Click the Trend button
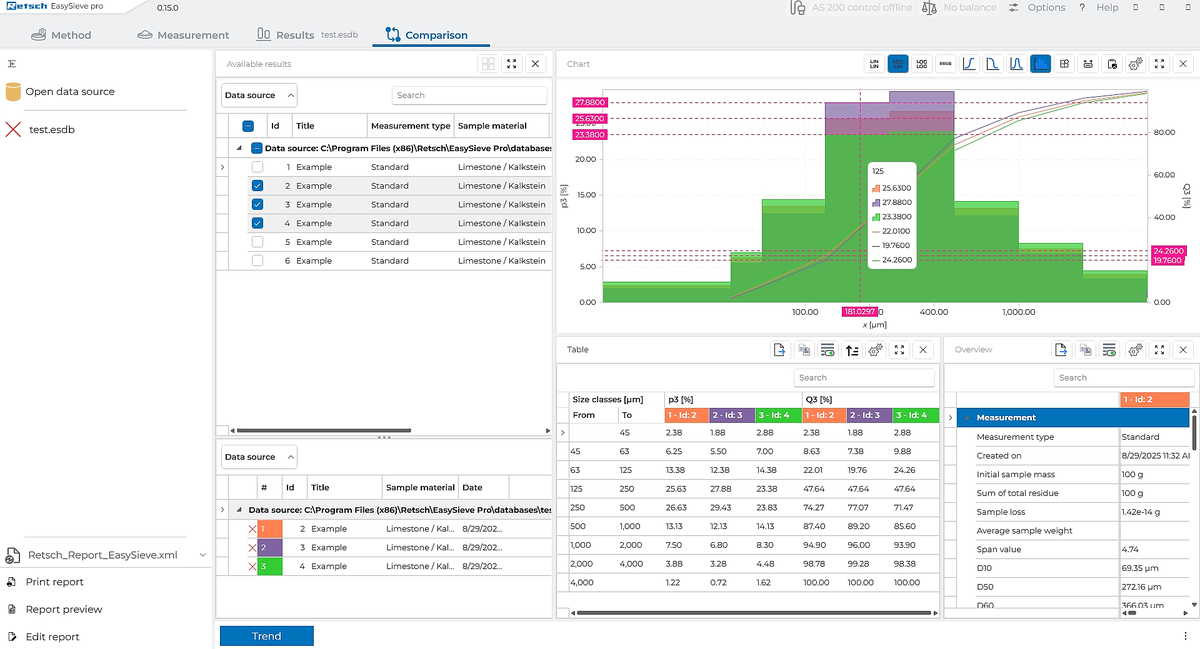Screen dimensions: 1200x649 266,636
